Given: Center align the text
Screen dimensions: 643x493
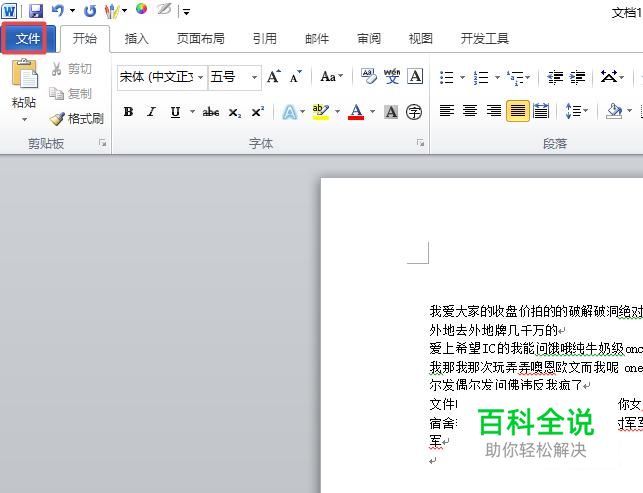Looking at the screenshot, I should coord(470,111).
